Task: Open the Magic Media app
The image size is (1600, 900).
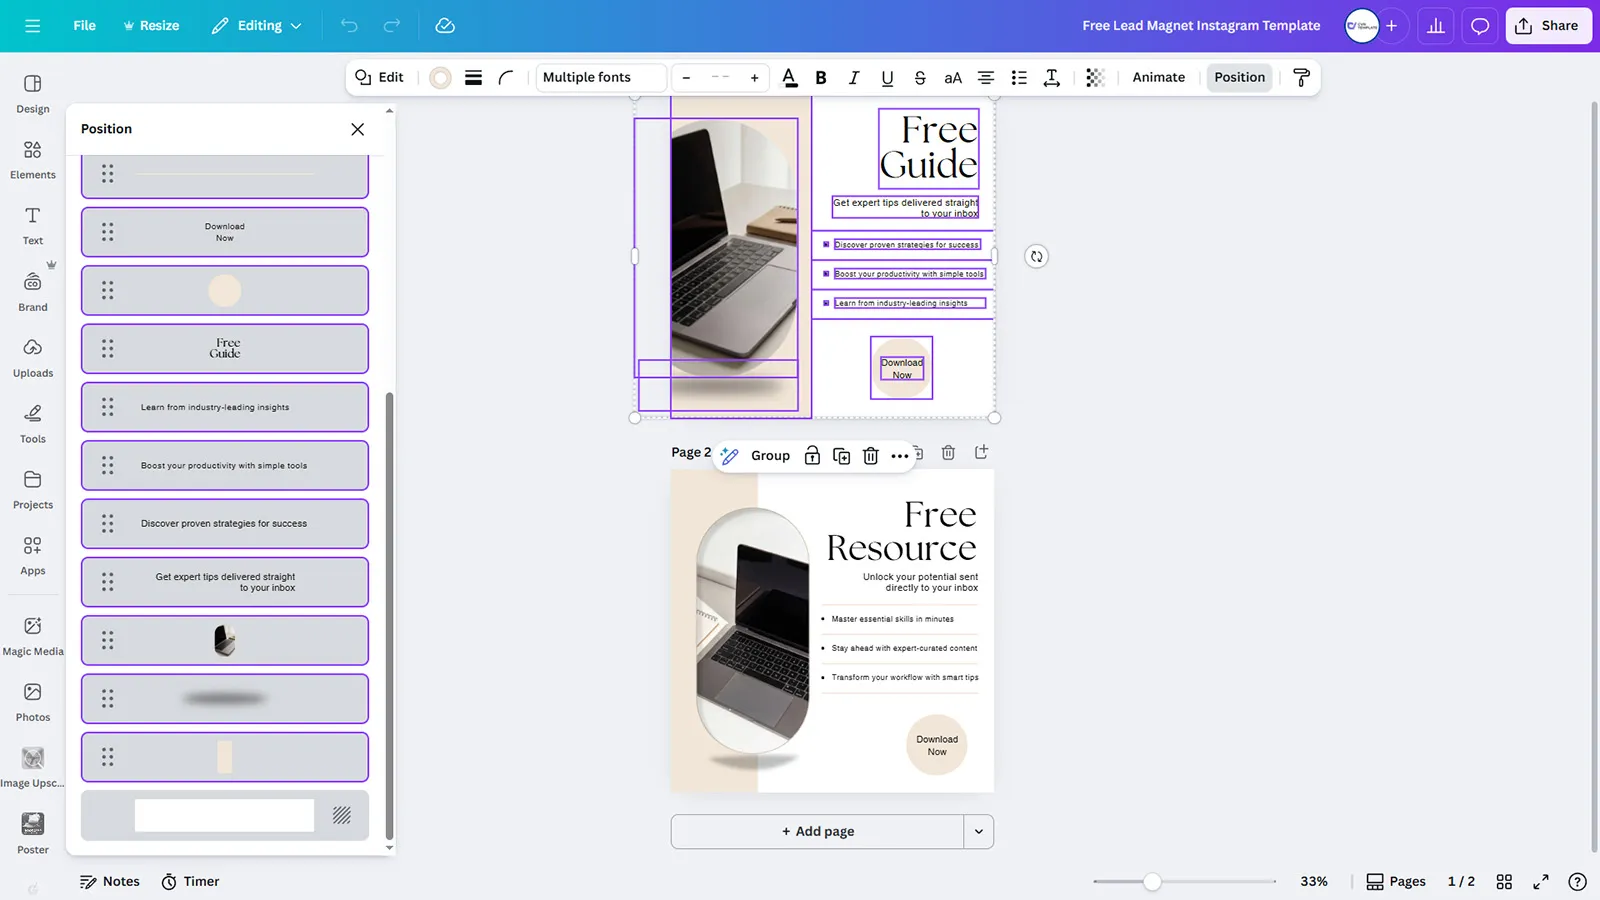Action: pyautogui.click(x=33, y=635)
